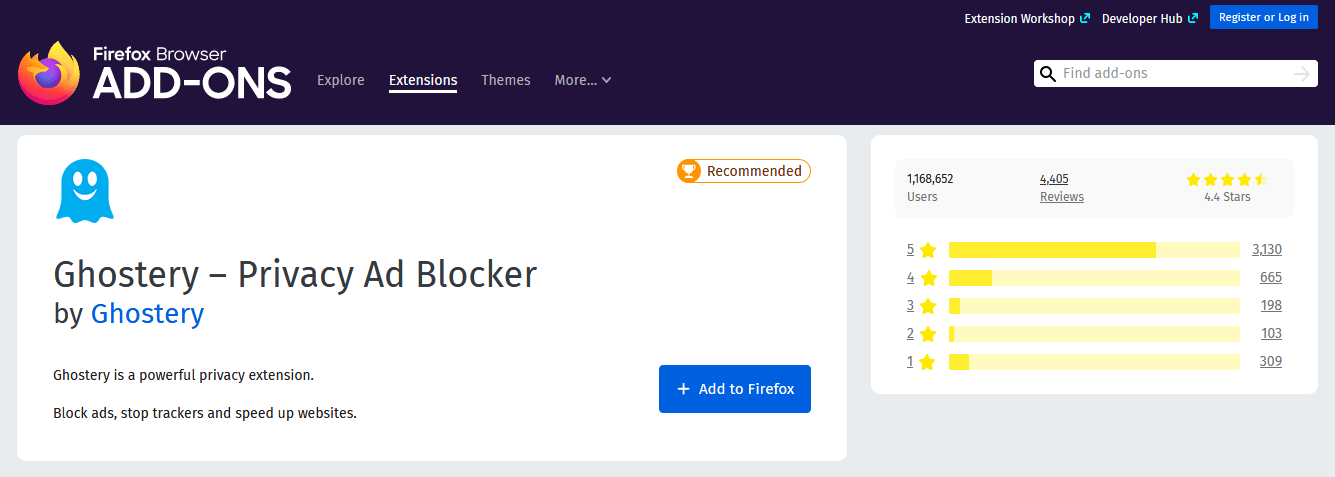Viewport: 1335px width, 477px height.
Task: Click the 1-star rating row star
Action: pos(928,362)
